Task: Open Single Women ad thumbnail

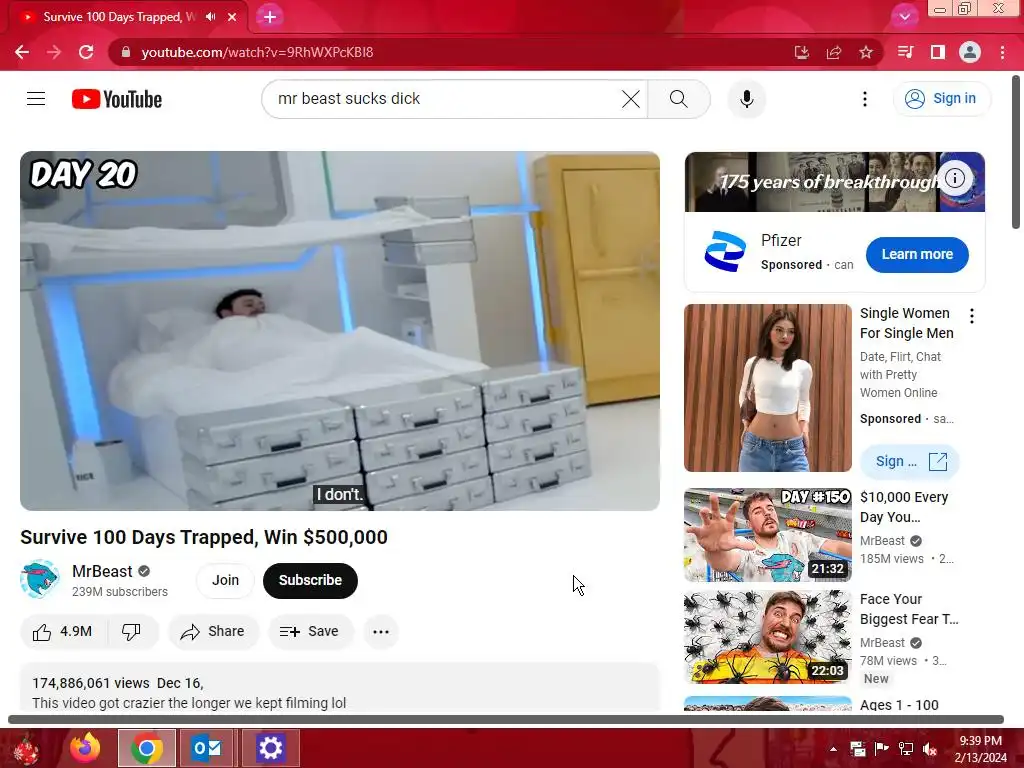Action: coord(768,388)
